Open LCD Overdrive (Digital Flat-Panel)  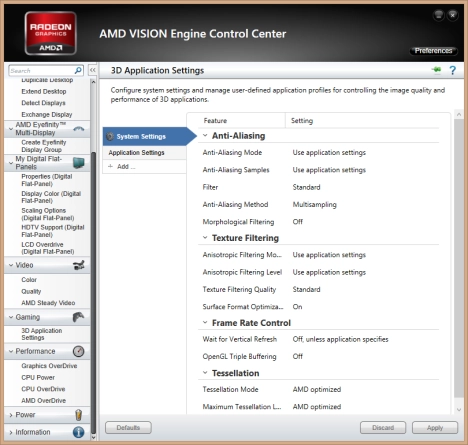48,248
